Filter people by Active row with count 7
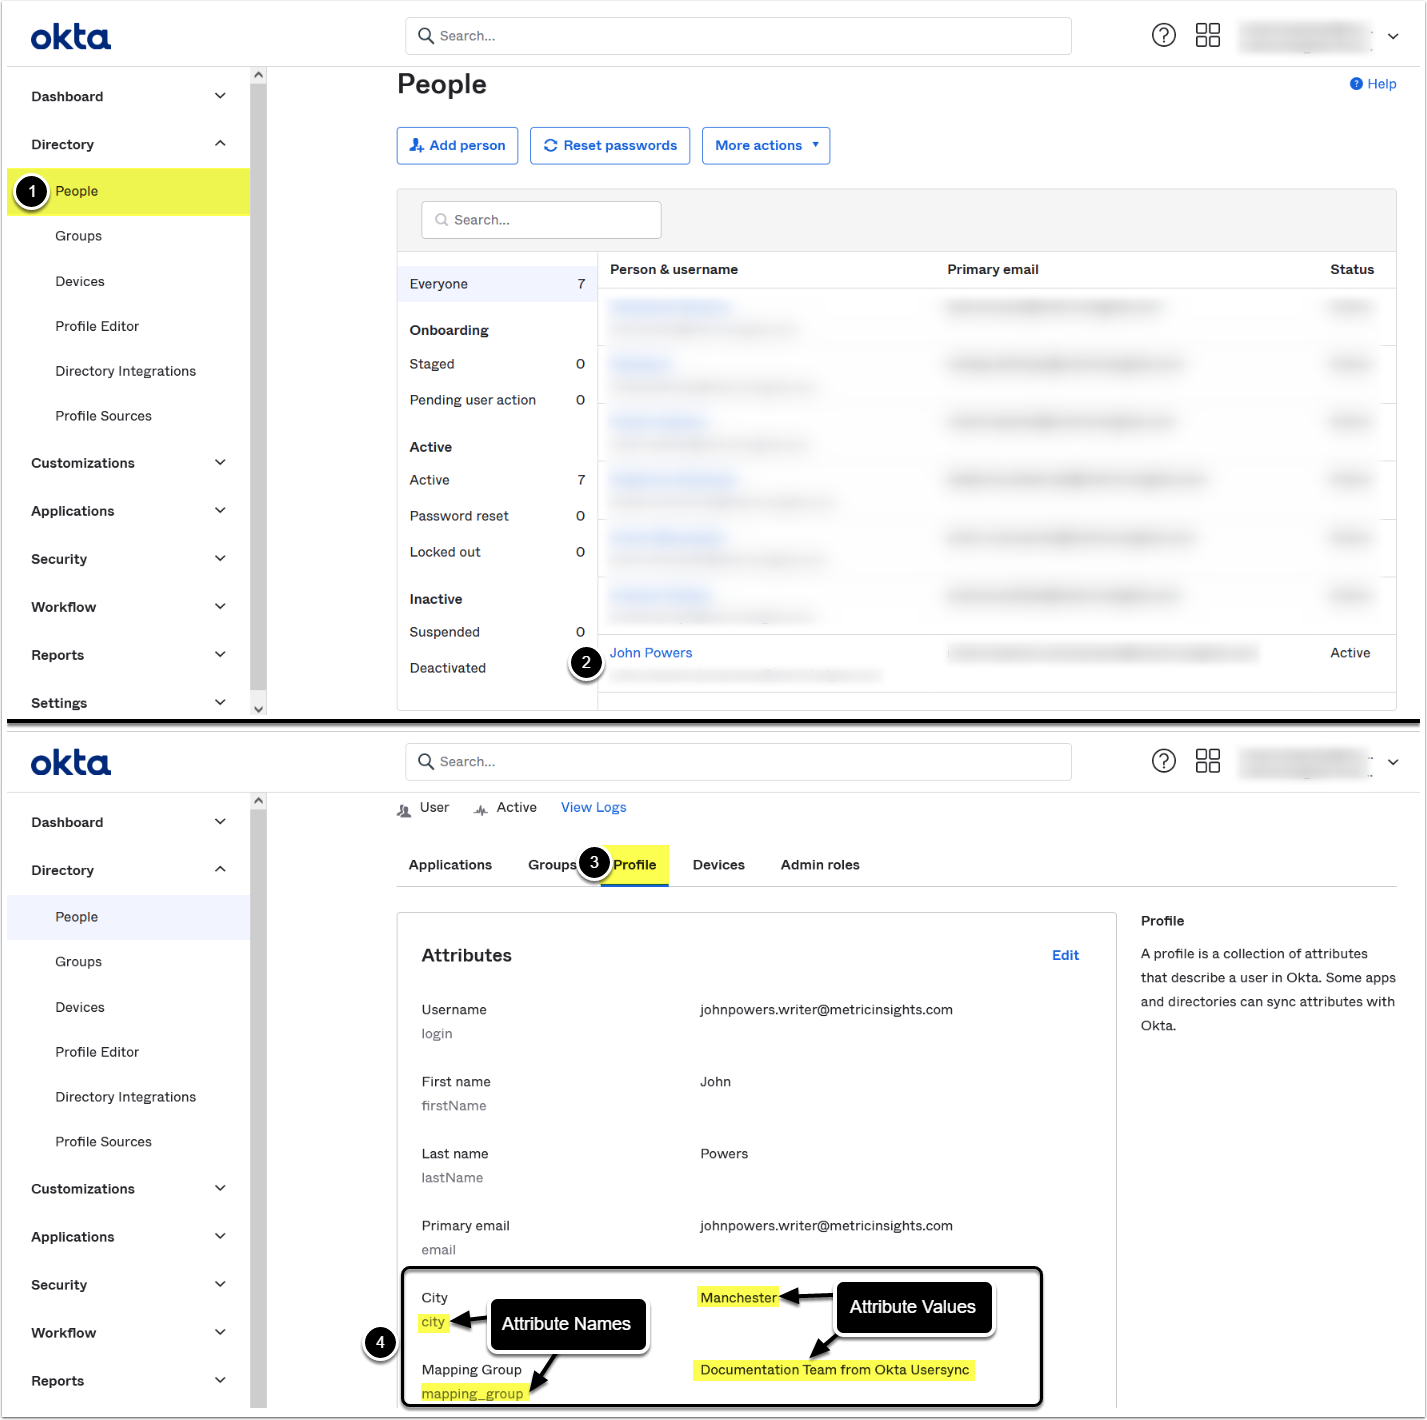Screen dimensions: 1427x1420 pyautogui.click(x=497, y=480)
